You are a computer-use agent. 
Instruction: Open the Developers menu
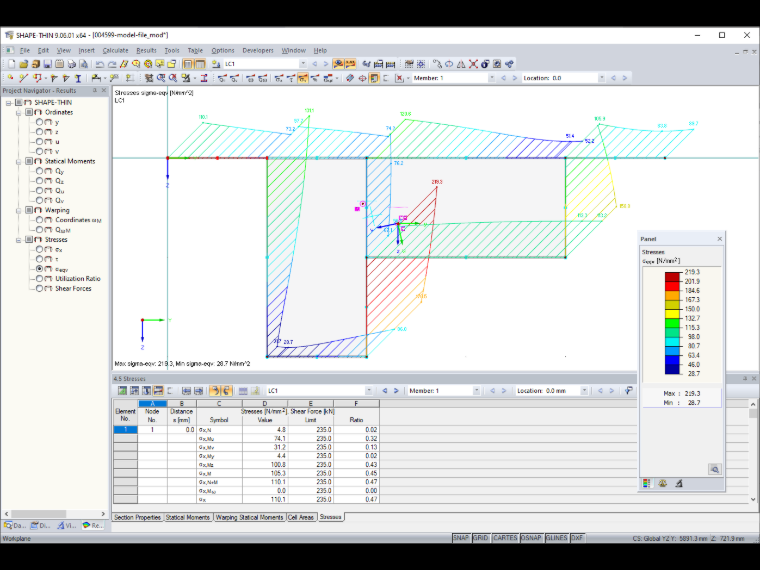pos(258,50)
